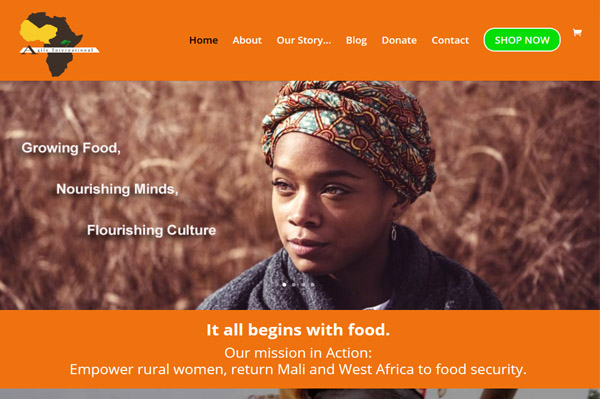Click the 'Growing Food,' slide caption
Viewport: 600px width, 399px height.
71,148
